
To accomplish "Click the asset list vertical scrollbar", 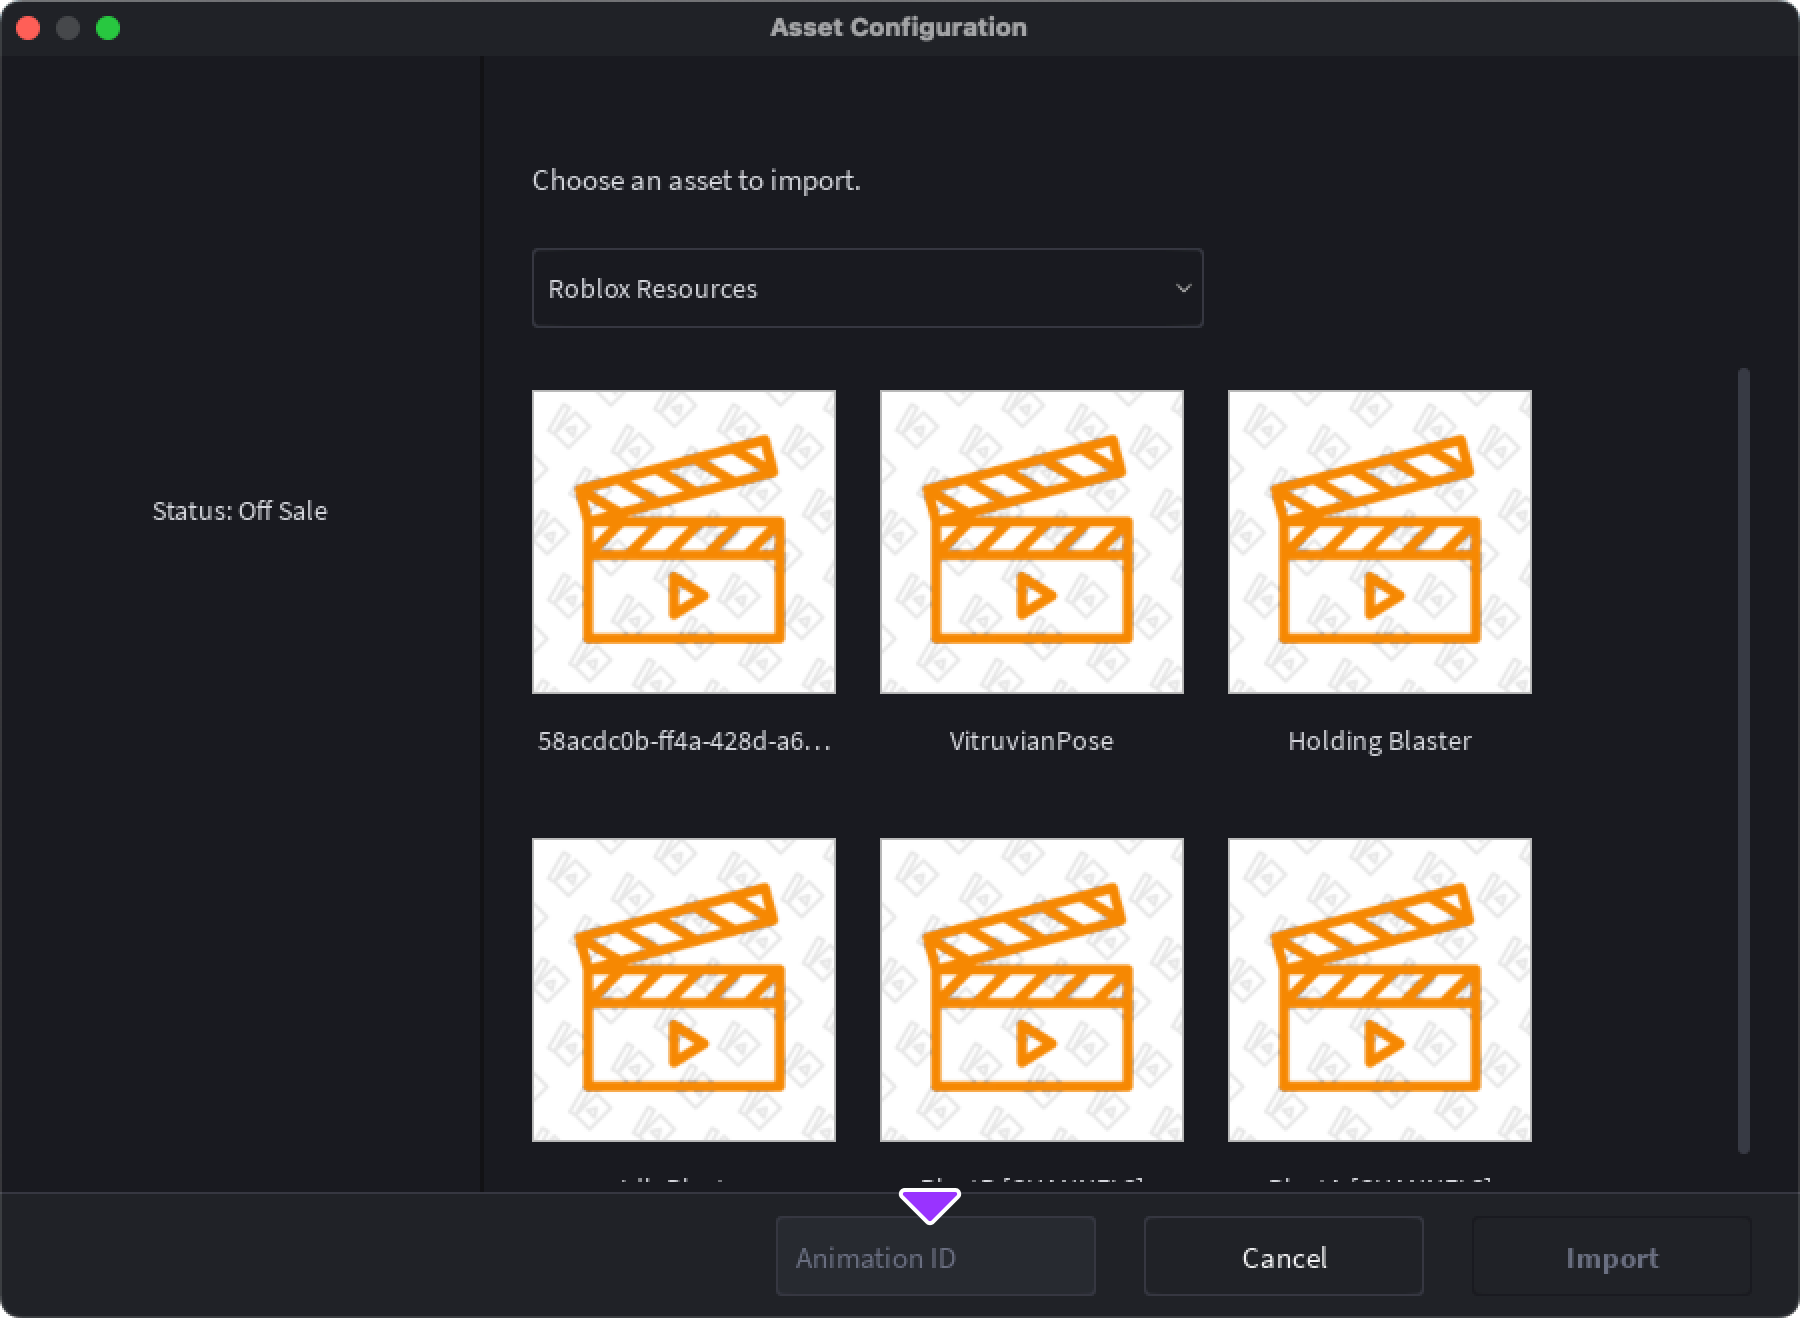I will (x=1744, y=760).
